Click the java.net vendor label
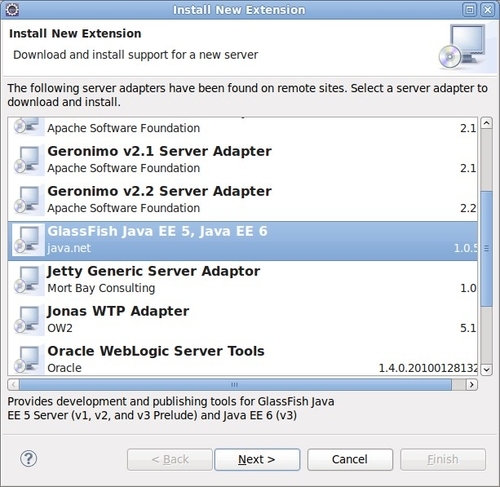 [x=69, y=248]
